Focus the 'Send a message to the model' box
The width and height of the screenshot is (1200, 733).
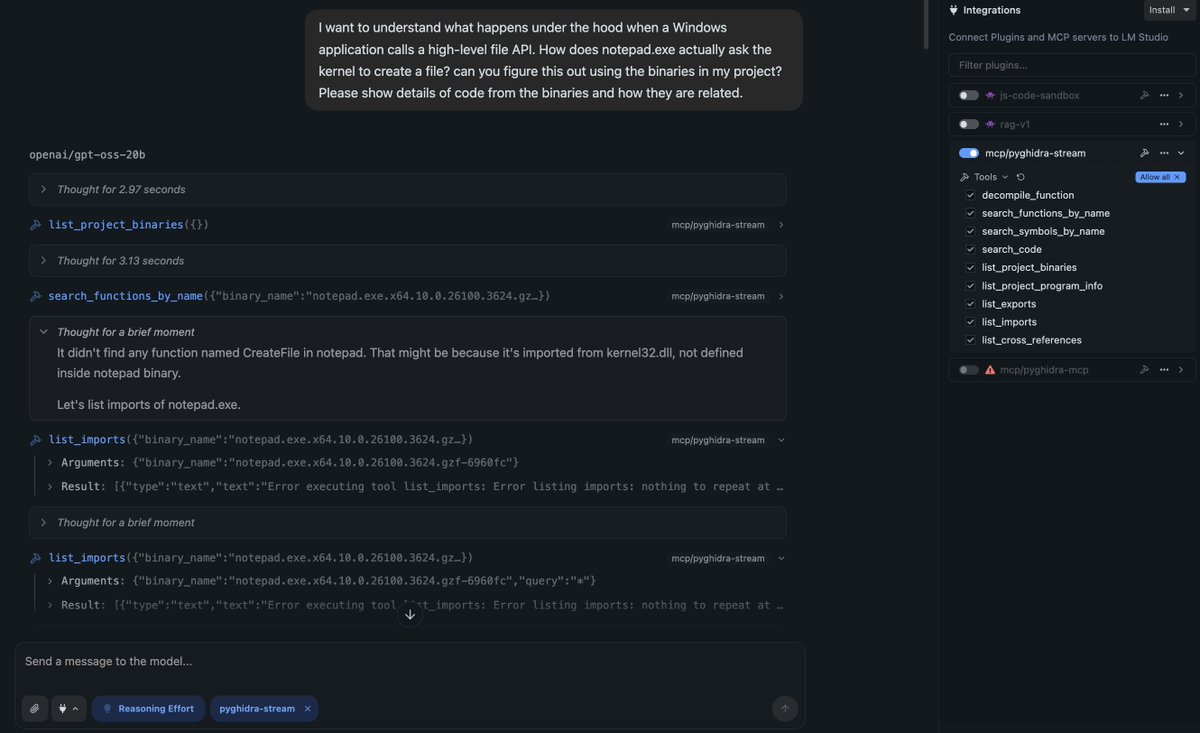click(x=410, y=662)
